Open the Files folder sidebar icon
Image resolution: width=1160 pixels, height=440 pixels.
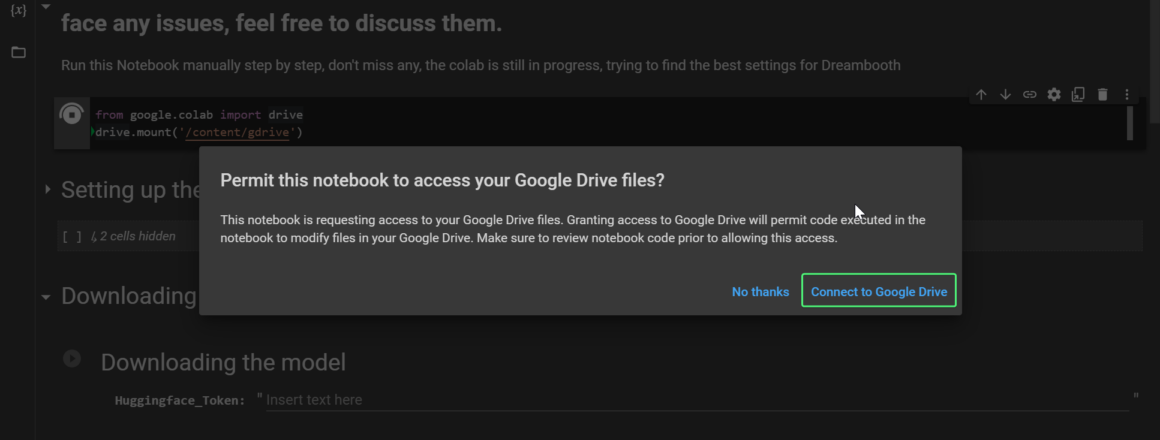coord(18,52)
